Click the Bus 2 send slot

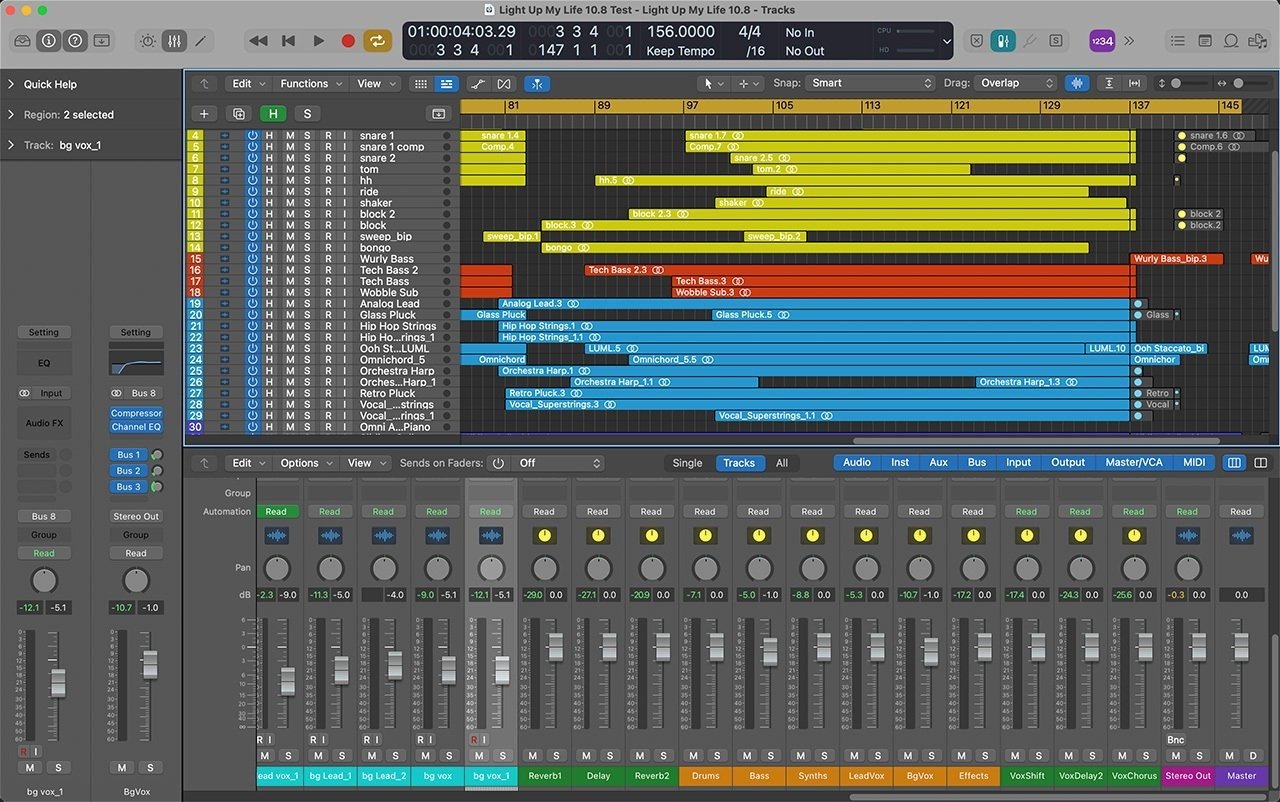[128, 471]
